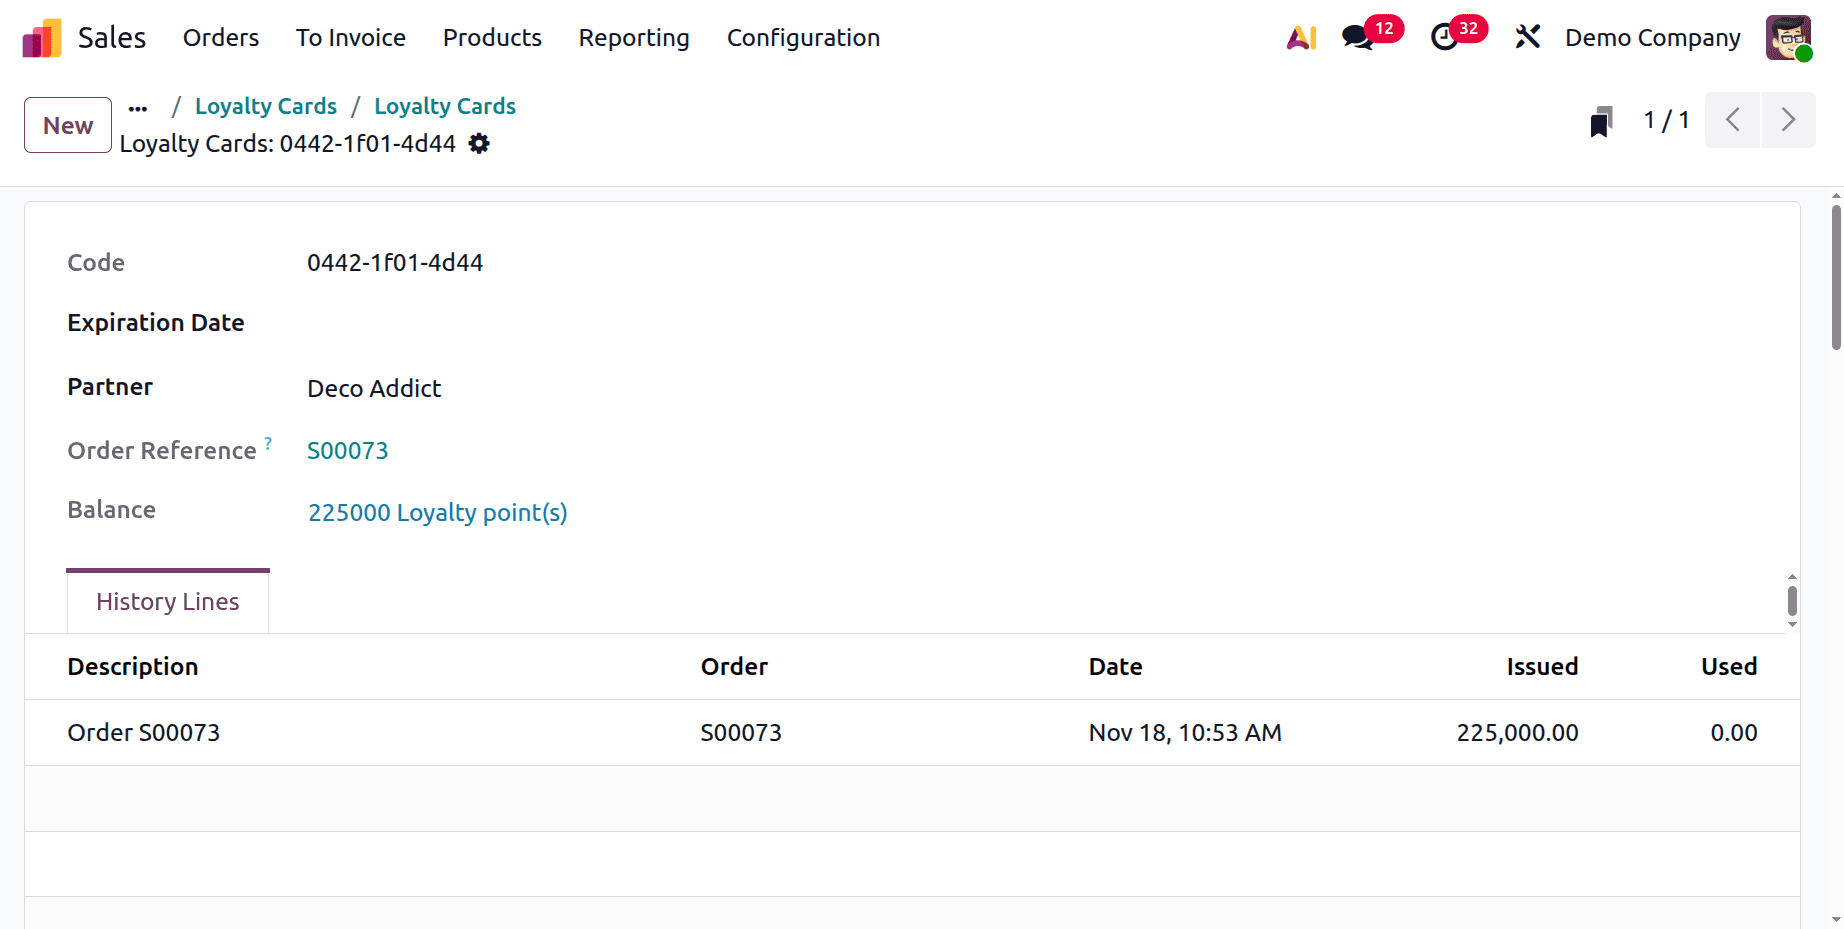Toggle the favorite bookmark for this record
The height and width of the screenshot is (929, 1844).
1601,120
